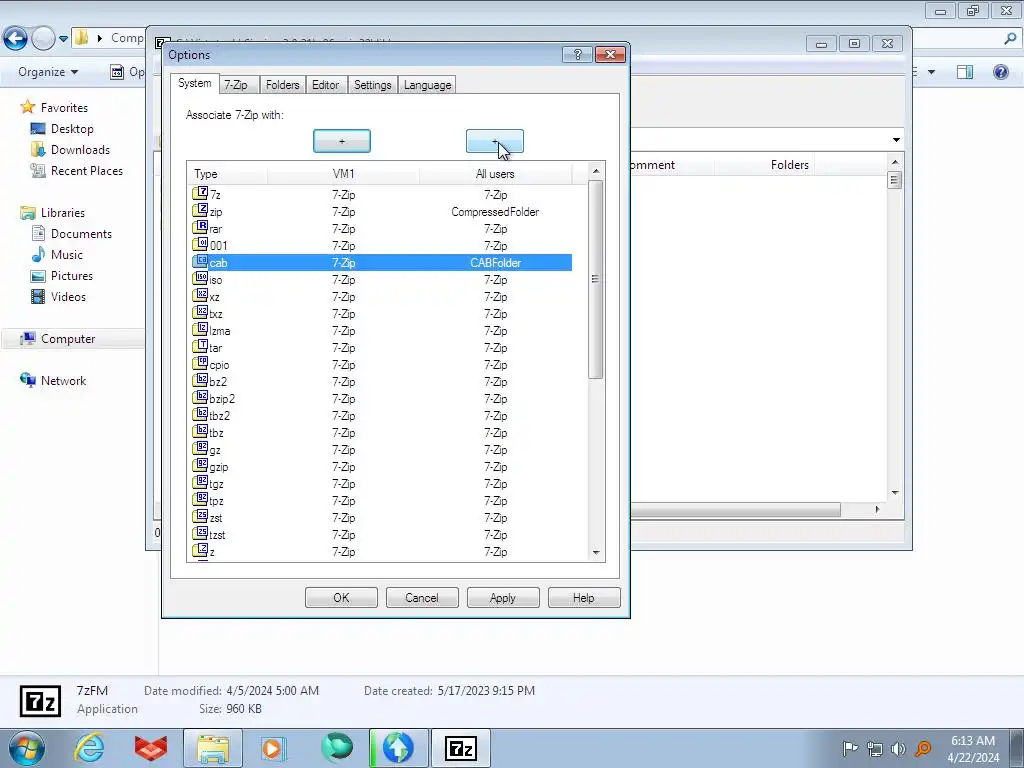Click the Help button in Options
The height and width of the screenshot is (768, 1024).
(x=584, y=598)
